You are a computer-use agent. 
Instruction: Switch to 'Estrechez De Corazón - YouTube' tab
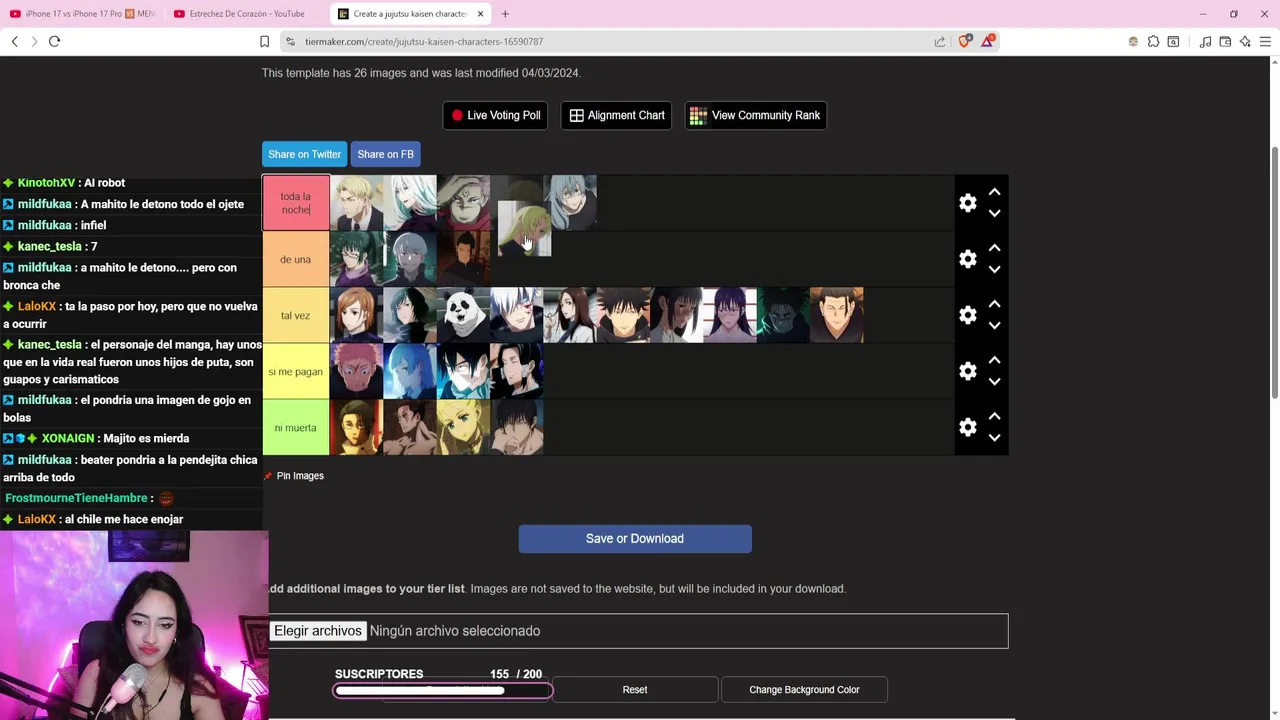point(247,14)
